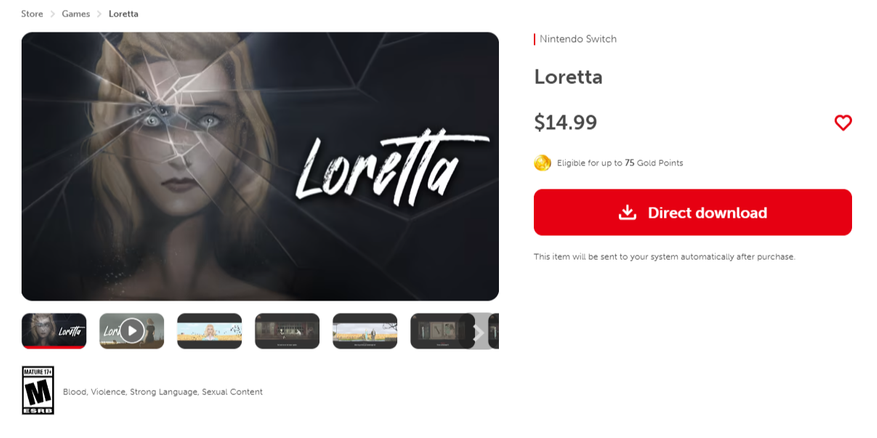The image size is (877, 438).
Task: Click the Nintendo Switch platform label
Action: [x=578, y=39]
